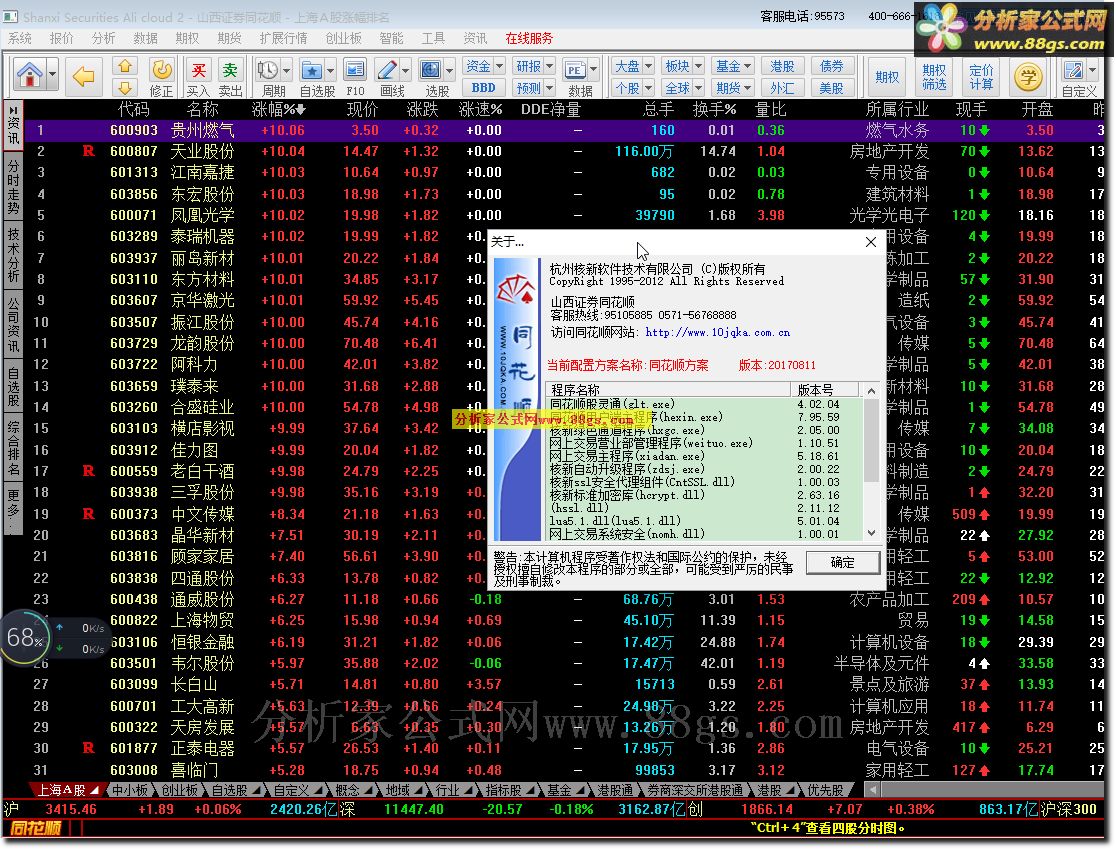
Task: Close the 关于 dialog with X
Action: point(870,242)
